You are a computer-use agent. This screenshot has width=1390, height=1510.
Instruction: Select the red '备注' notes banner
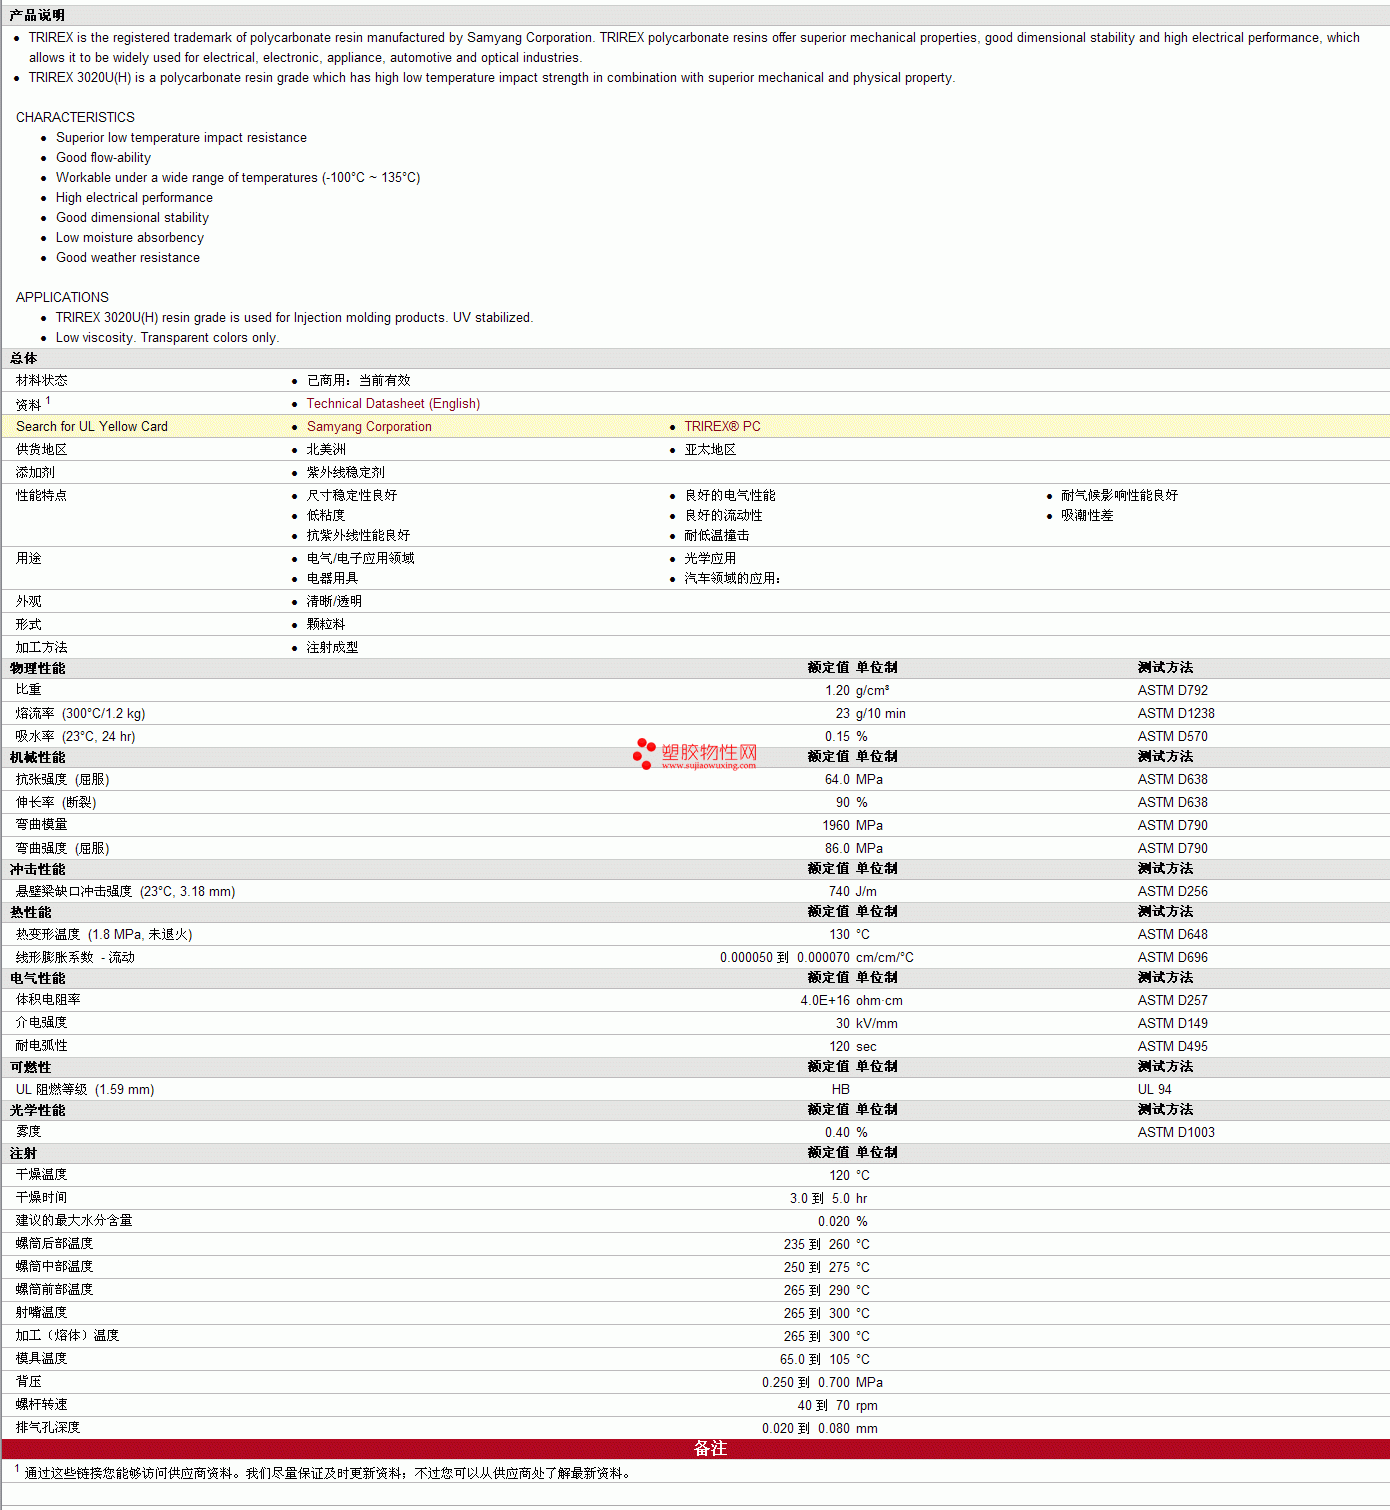(x=695, y=1449)
